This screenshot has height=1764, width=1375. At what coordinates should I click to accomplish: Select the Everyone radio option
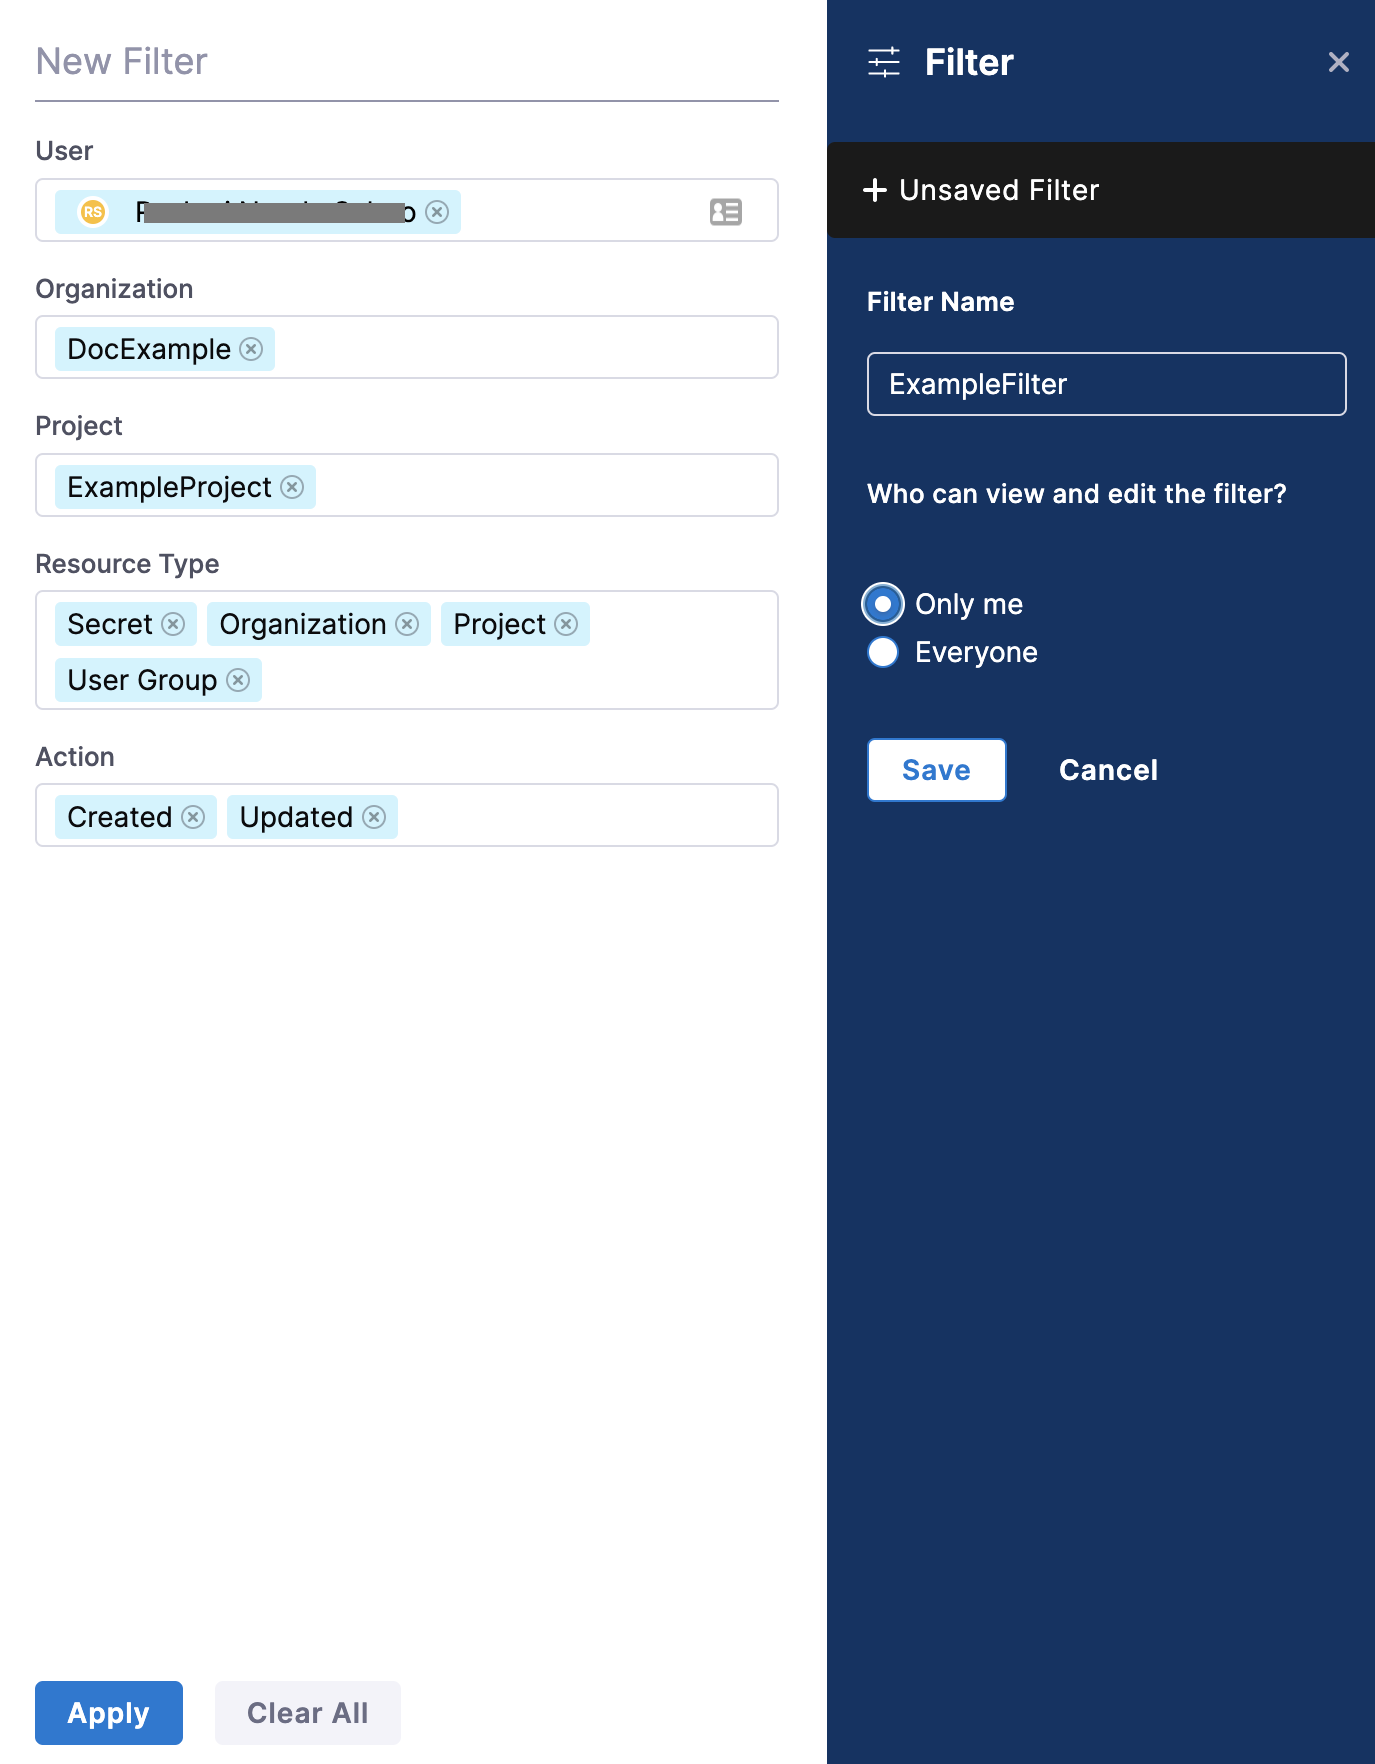point(883,652)
